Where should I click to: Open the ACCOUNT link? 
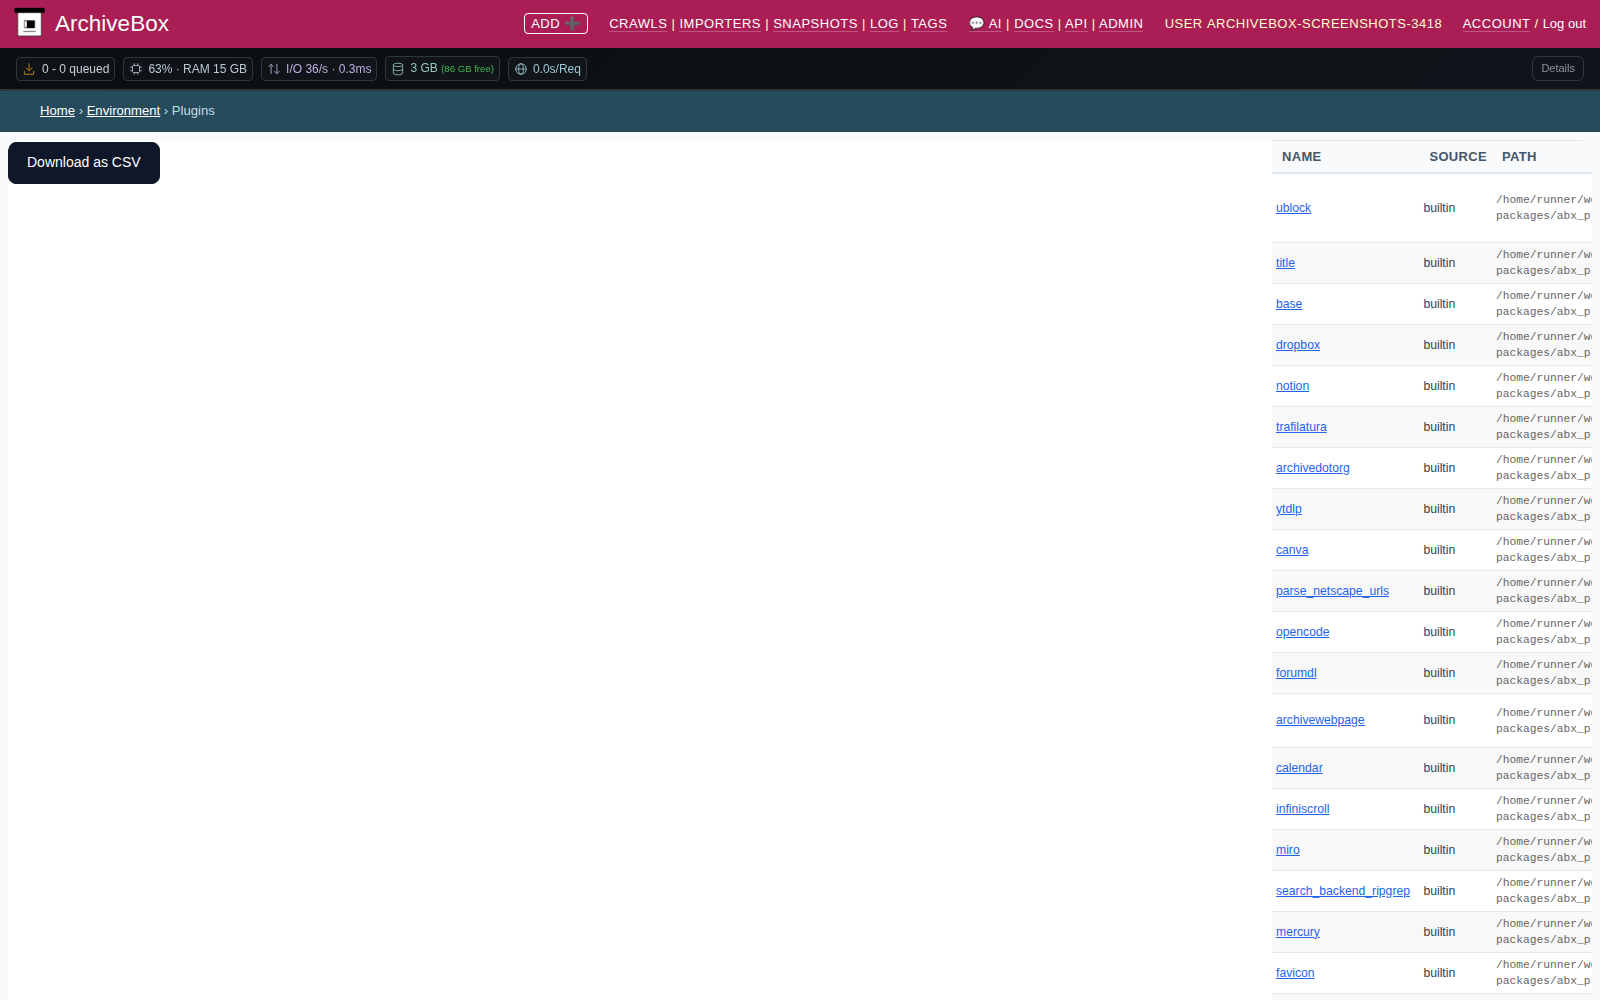1496,24
